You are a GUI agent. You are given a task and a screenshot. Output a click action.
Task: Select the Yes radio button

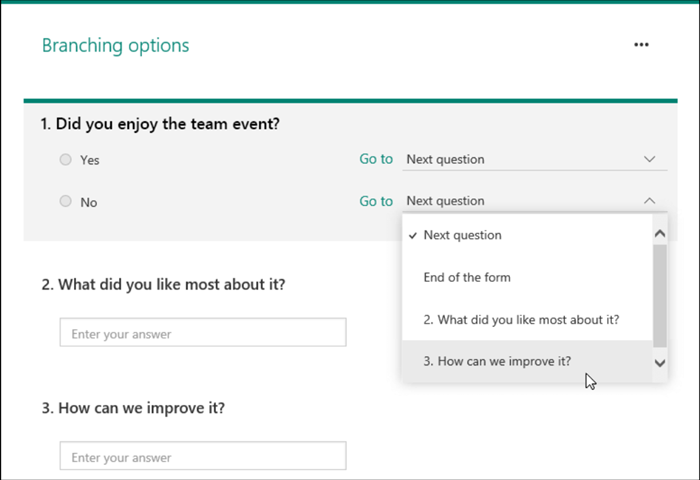pyautogui.click(x=66, y=159)
